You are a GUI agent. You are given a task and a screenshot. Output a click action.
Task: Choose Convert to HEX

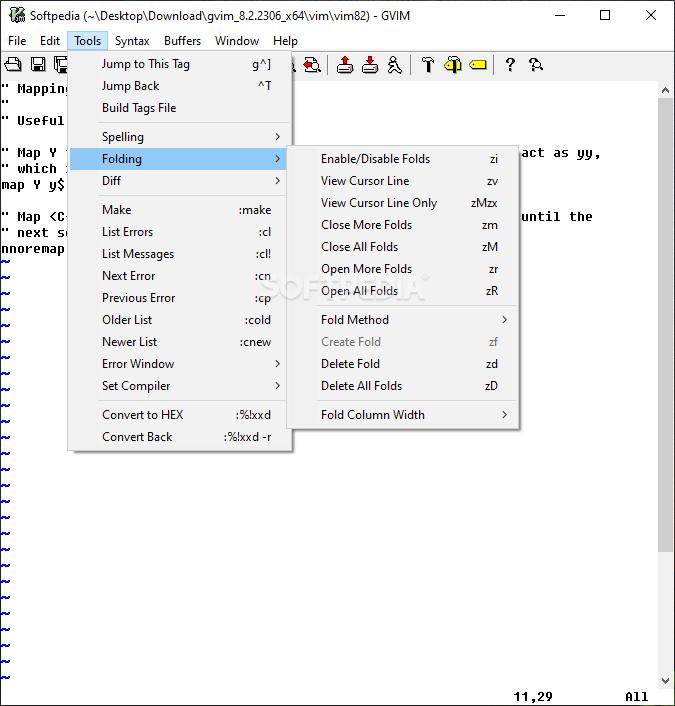(x=179, y=415)
